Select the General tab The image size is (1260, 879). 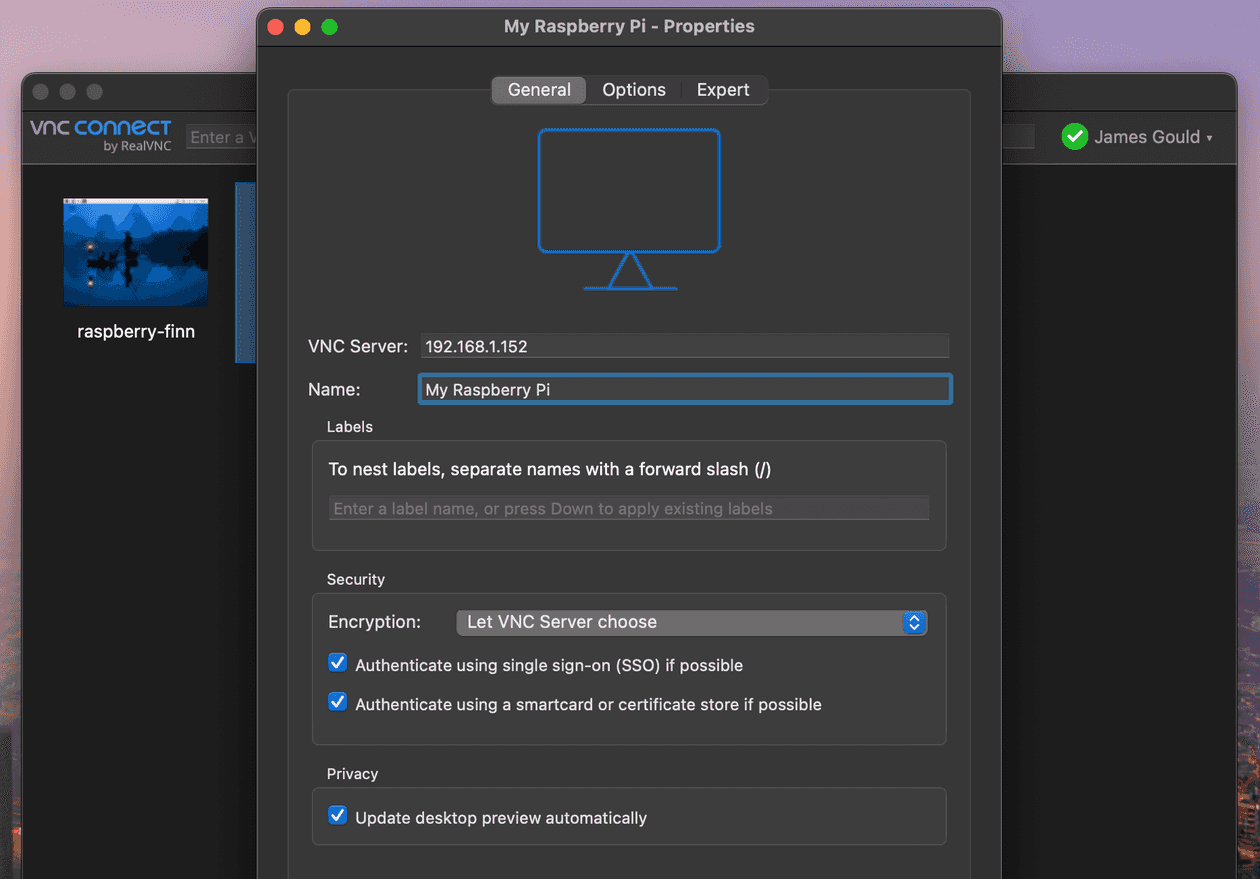538,89
